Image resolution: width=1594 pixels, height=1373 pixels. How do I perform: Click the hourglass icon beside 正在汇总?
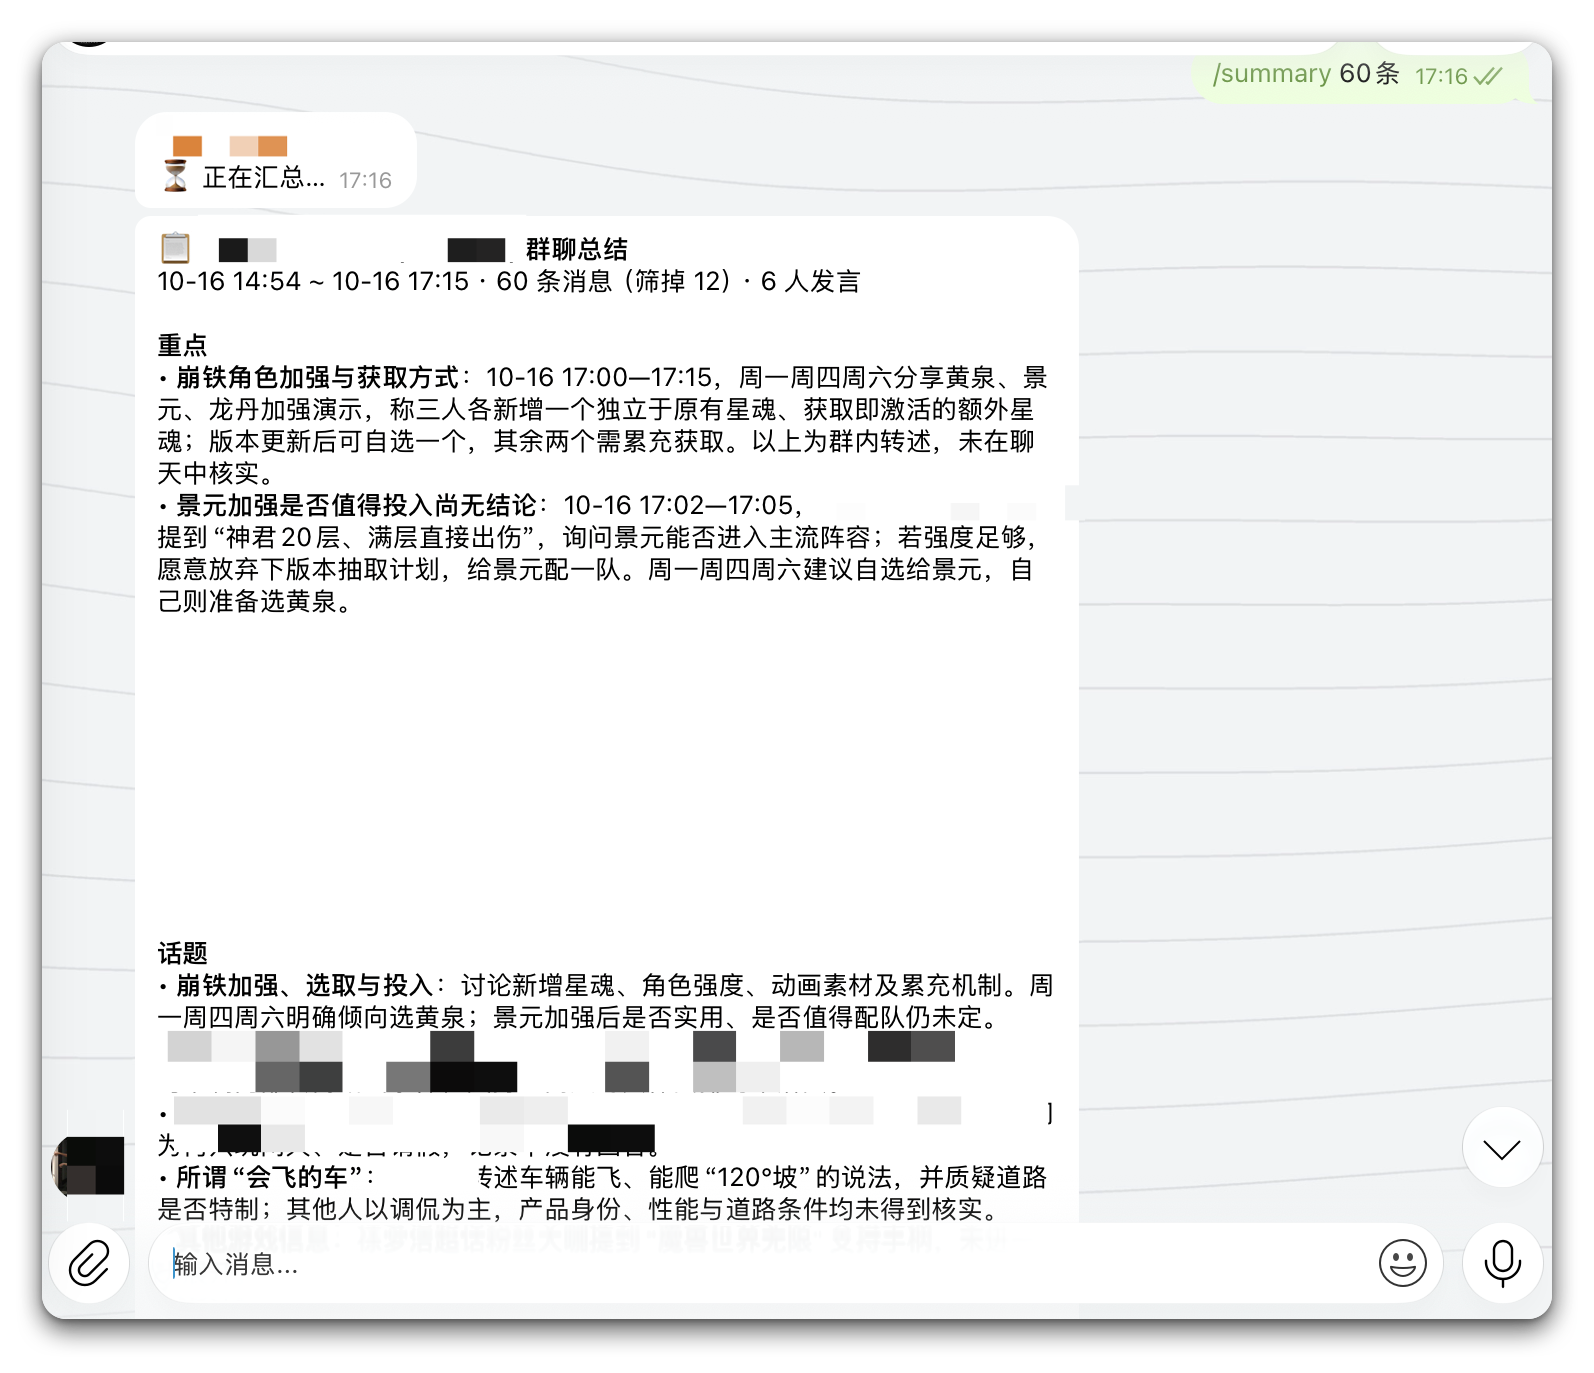(175, 177)
